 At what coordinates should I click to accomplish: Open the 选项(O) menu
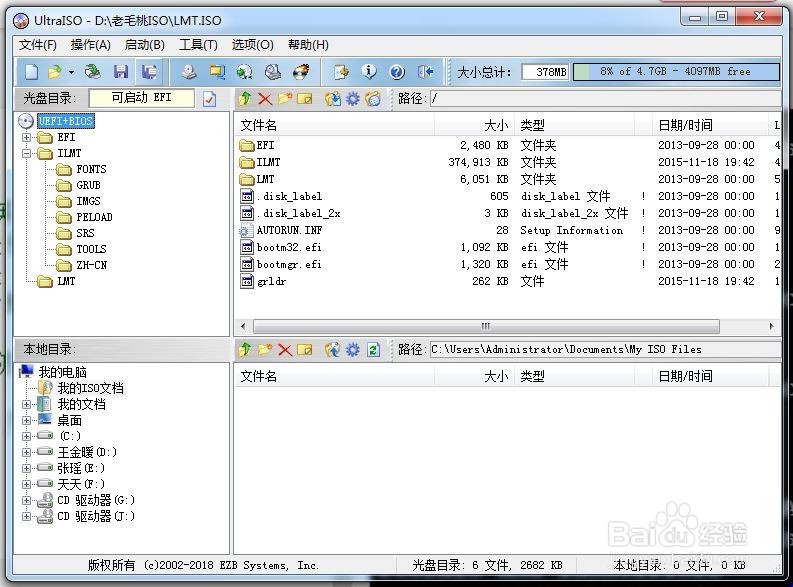pos(252,45)
